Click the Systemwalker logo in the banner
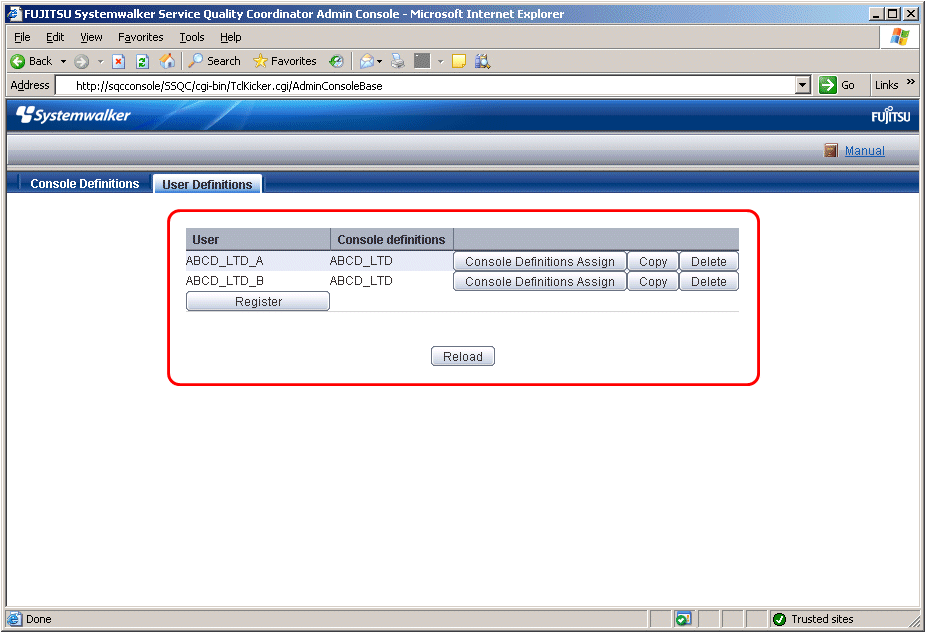This screenshot has height=633, width=926. [73, 115]
